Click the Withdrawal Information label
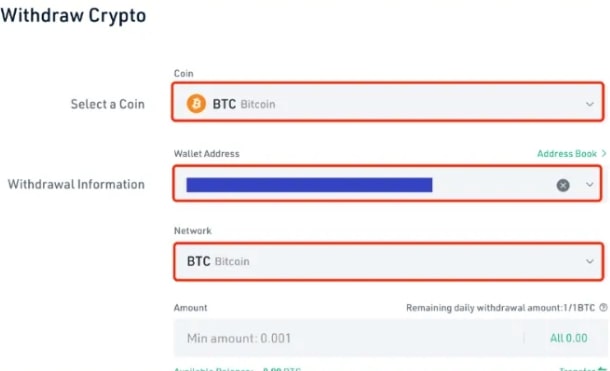The width and height of the screenshot is (610, 371). point(76,184)
